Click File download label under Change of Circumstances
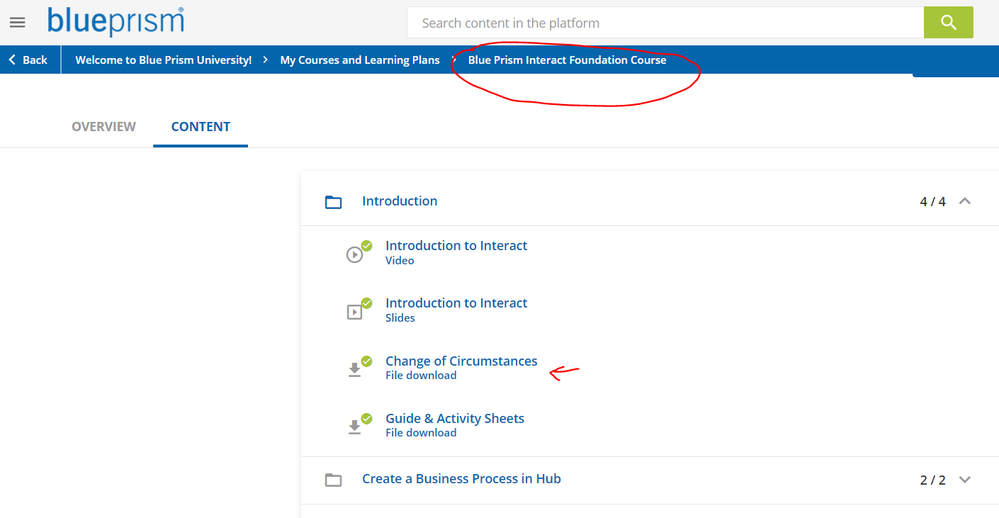 pyautogui.click(x=421, y=375)
